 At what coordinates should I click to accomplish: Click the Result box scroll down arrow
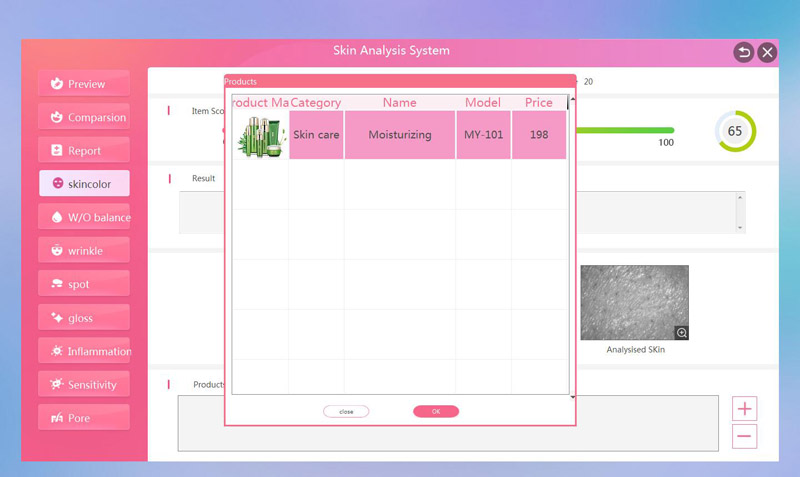[x=740, y=228]
